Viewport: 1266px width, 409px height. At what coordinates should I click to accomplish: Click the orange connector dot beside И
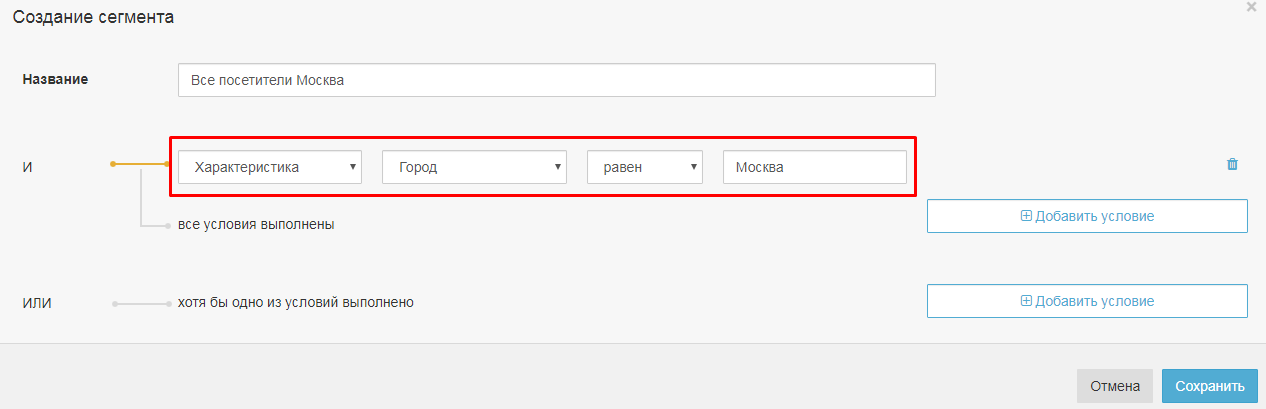[x=113, y=163]
